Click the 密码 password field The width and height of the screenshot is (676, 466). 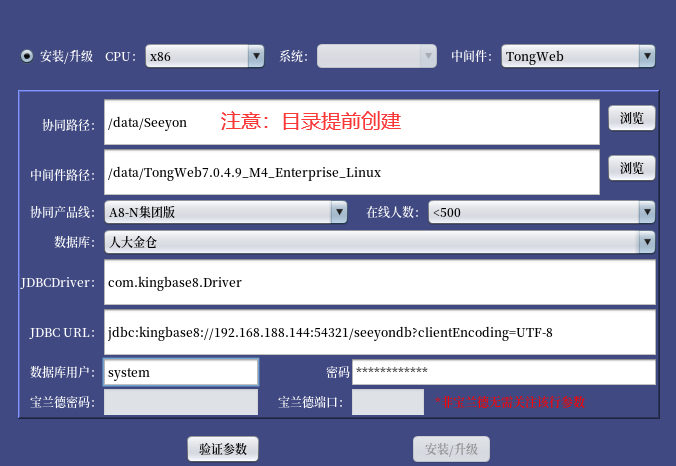pos(504,372)
